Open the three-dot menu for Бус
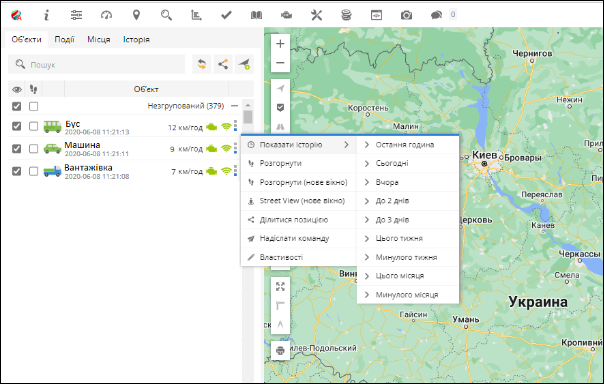This screenshot has width=605, height=384. click(235, 126)
